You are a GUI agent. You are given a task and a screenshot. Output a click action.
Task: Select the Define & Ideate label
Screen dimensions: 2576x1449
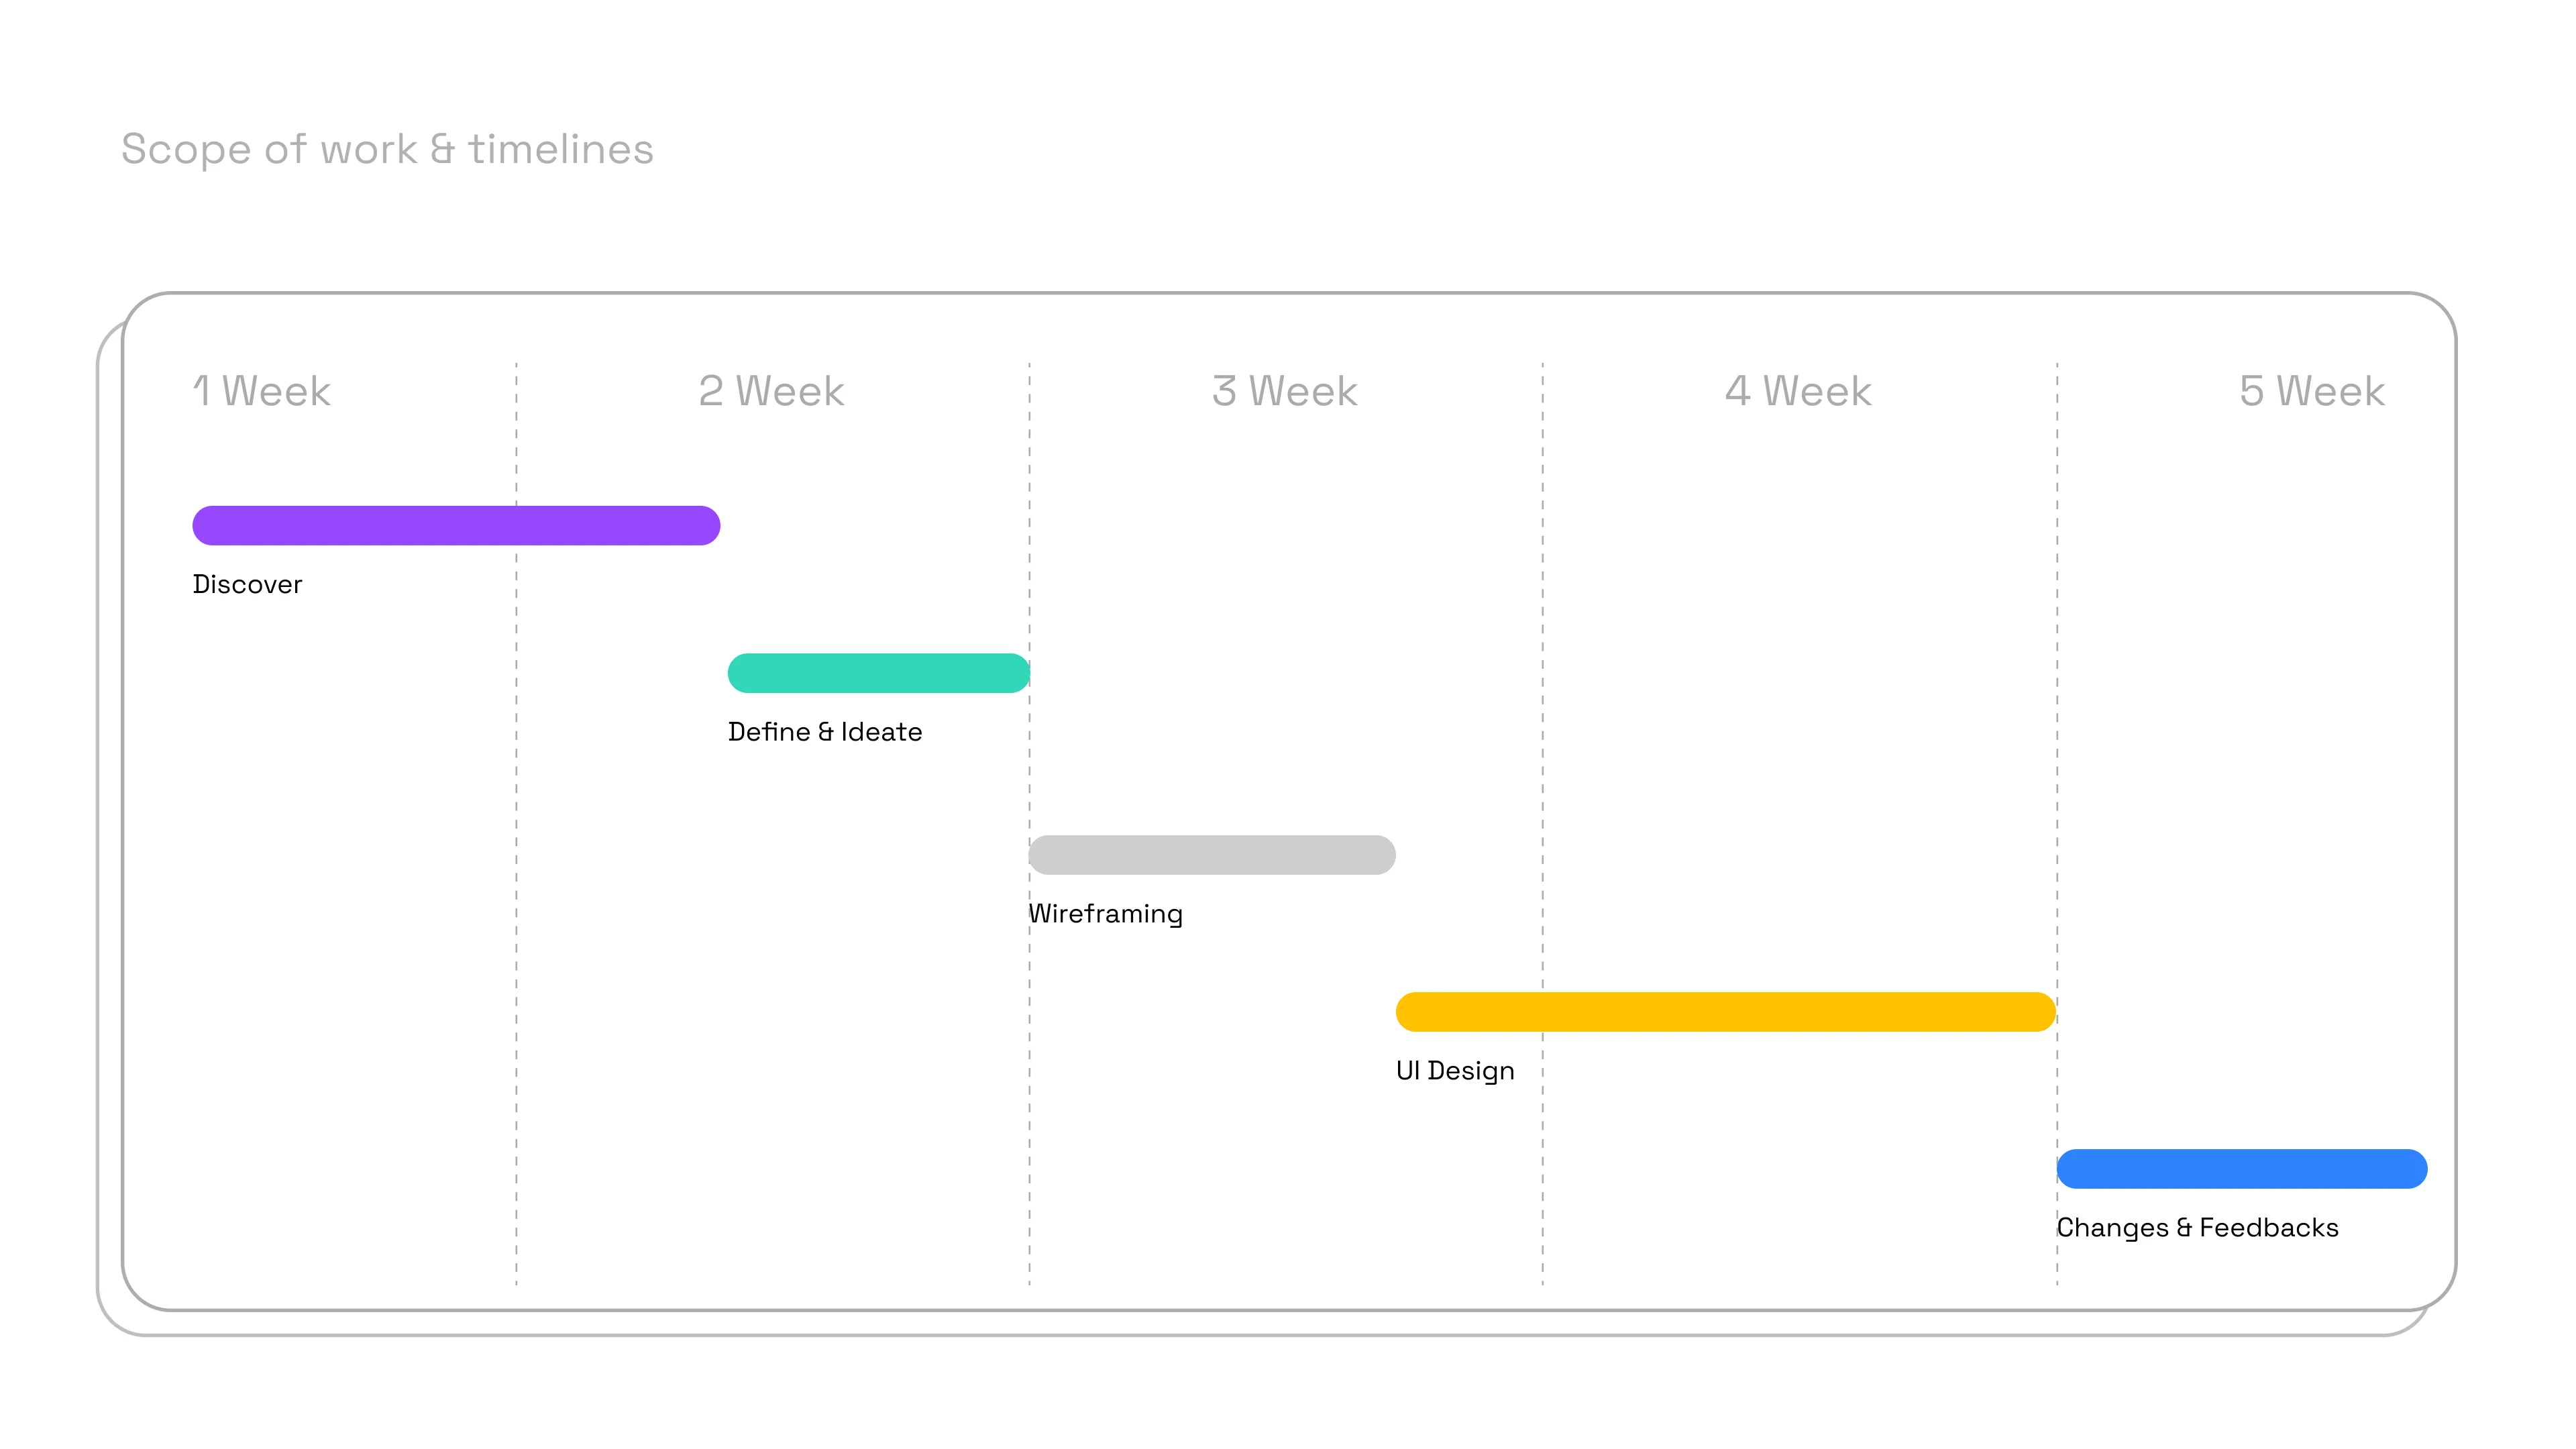pyautogui.click(x=824, y=732)
